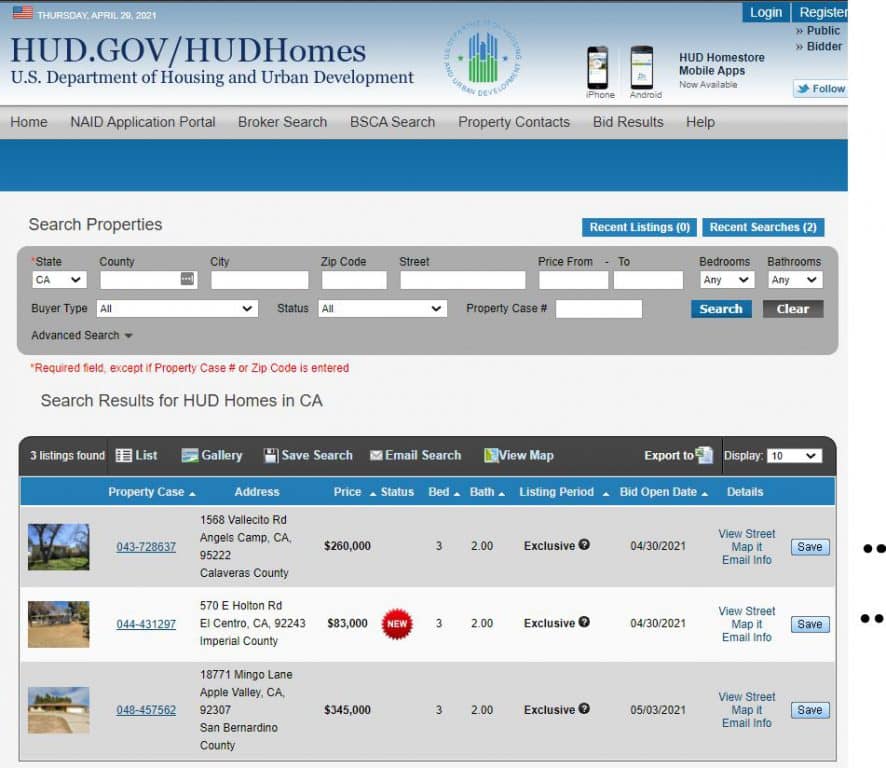Click the City input field
The height and width of the screenshot is (768, 886).
260,280
